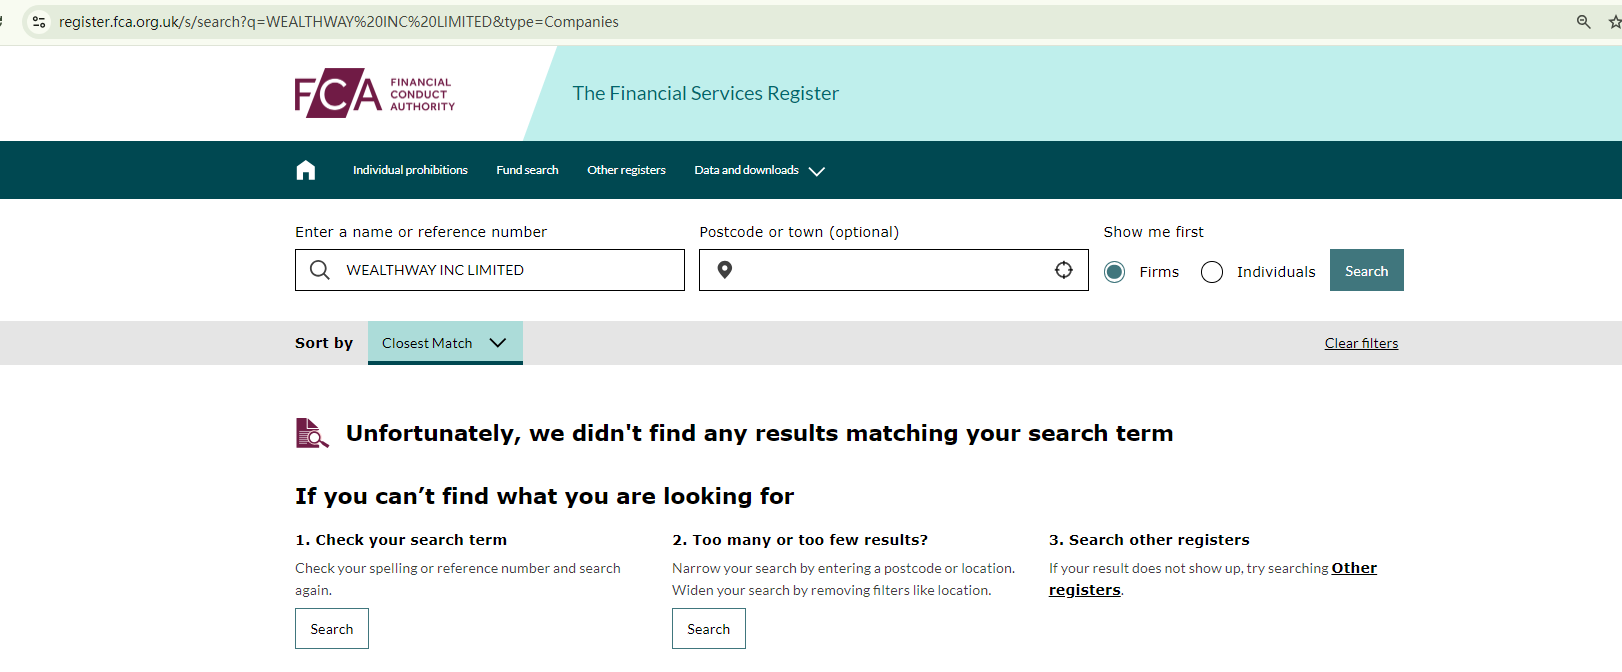The width and height of the screenshot is (1622, 672).
Task: Click Search button under Check your search term
Action: [x=332, y=629]
